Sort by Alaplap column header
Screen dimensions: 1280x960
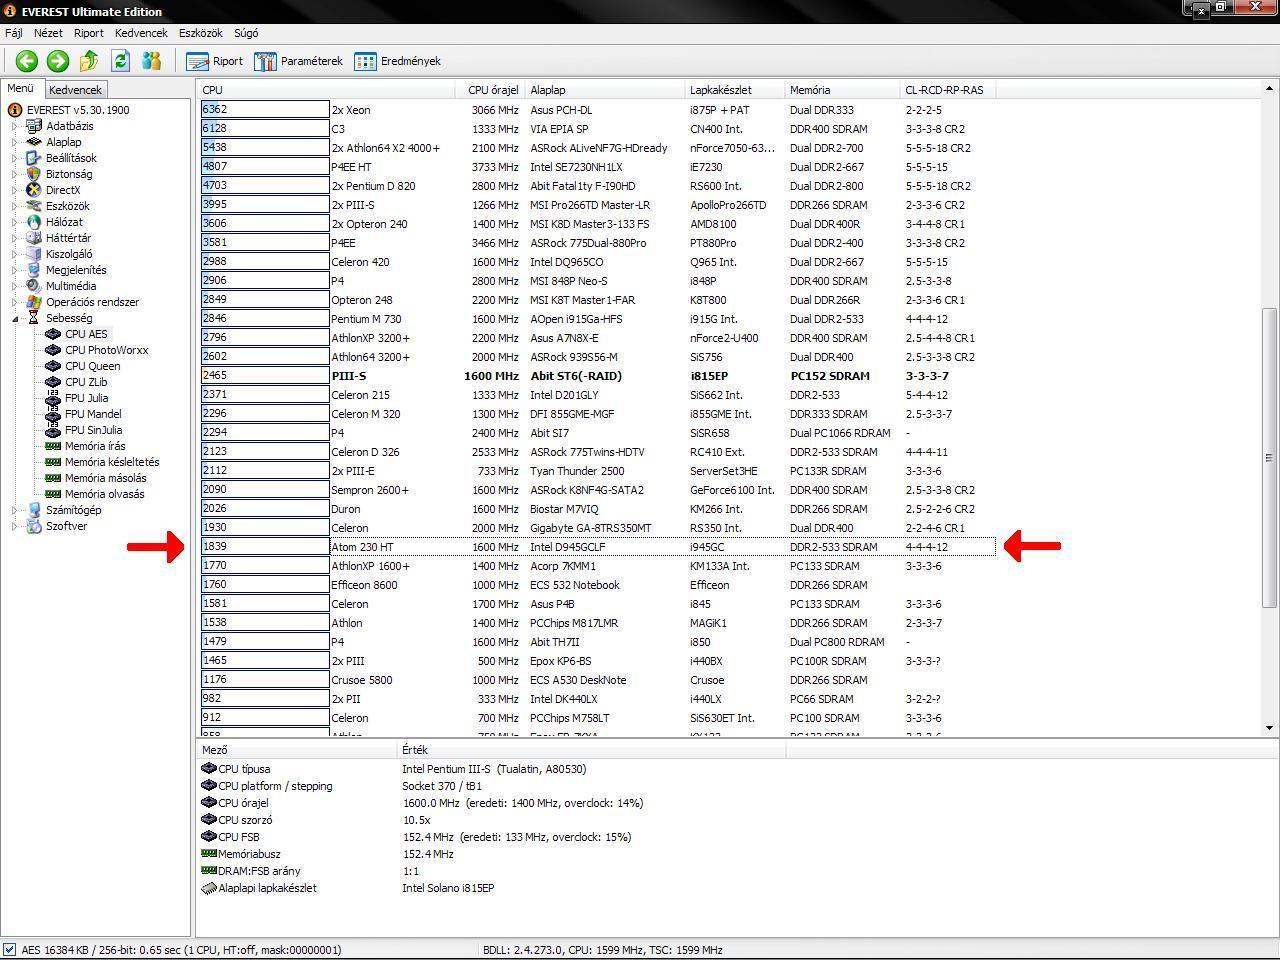(x=606, y=90)
